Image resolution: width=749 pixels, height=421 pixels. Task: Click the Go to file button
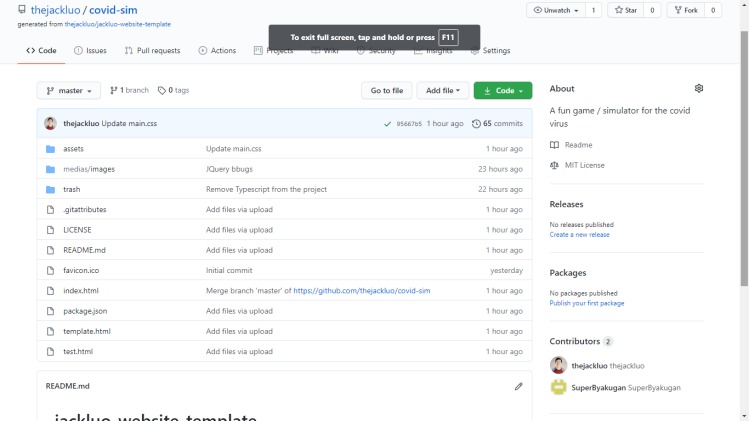[387, 90]
